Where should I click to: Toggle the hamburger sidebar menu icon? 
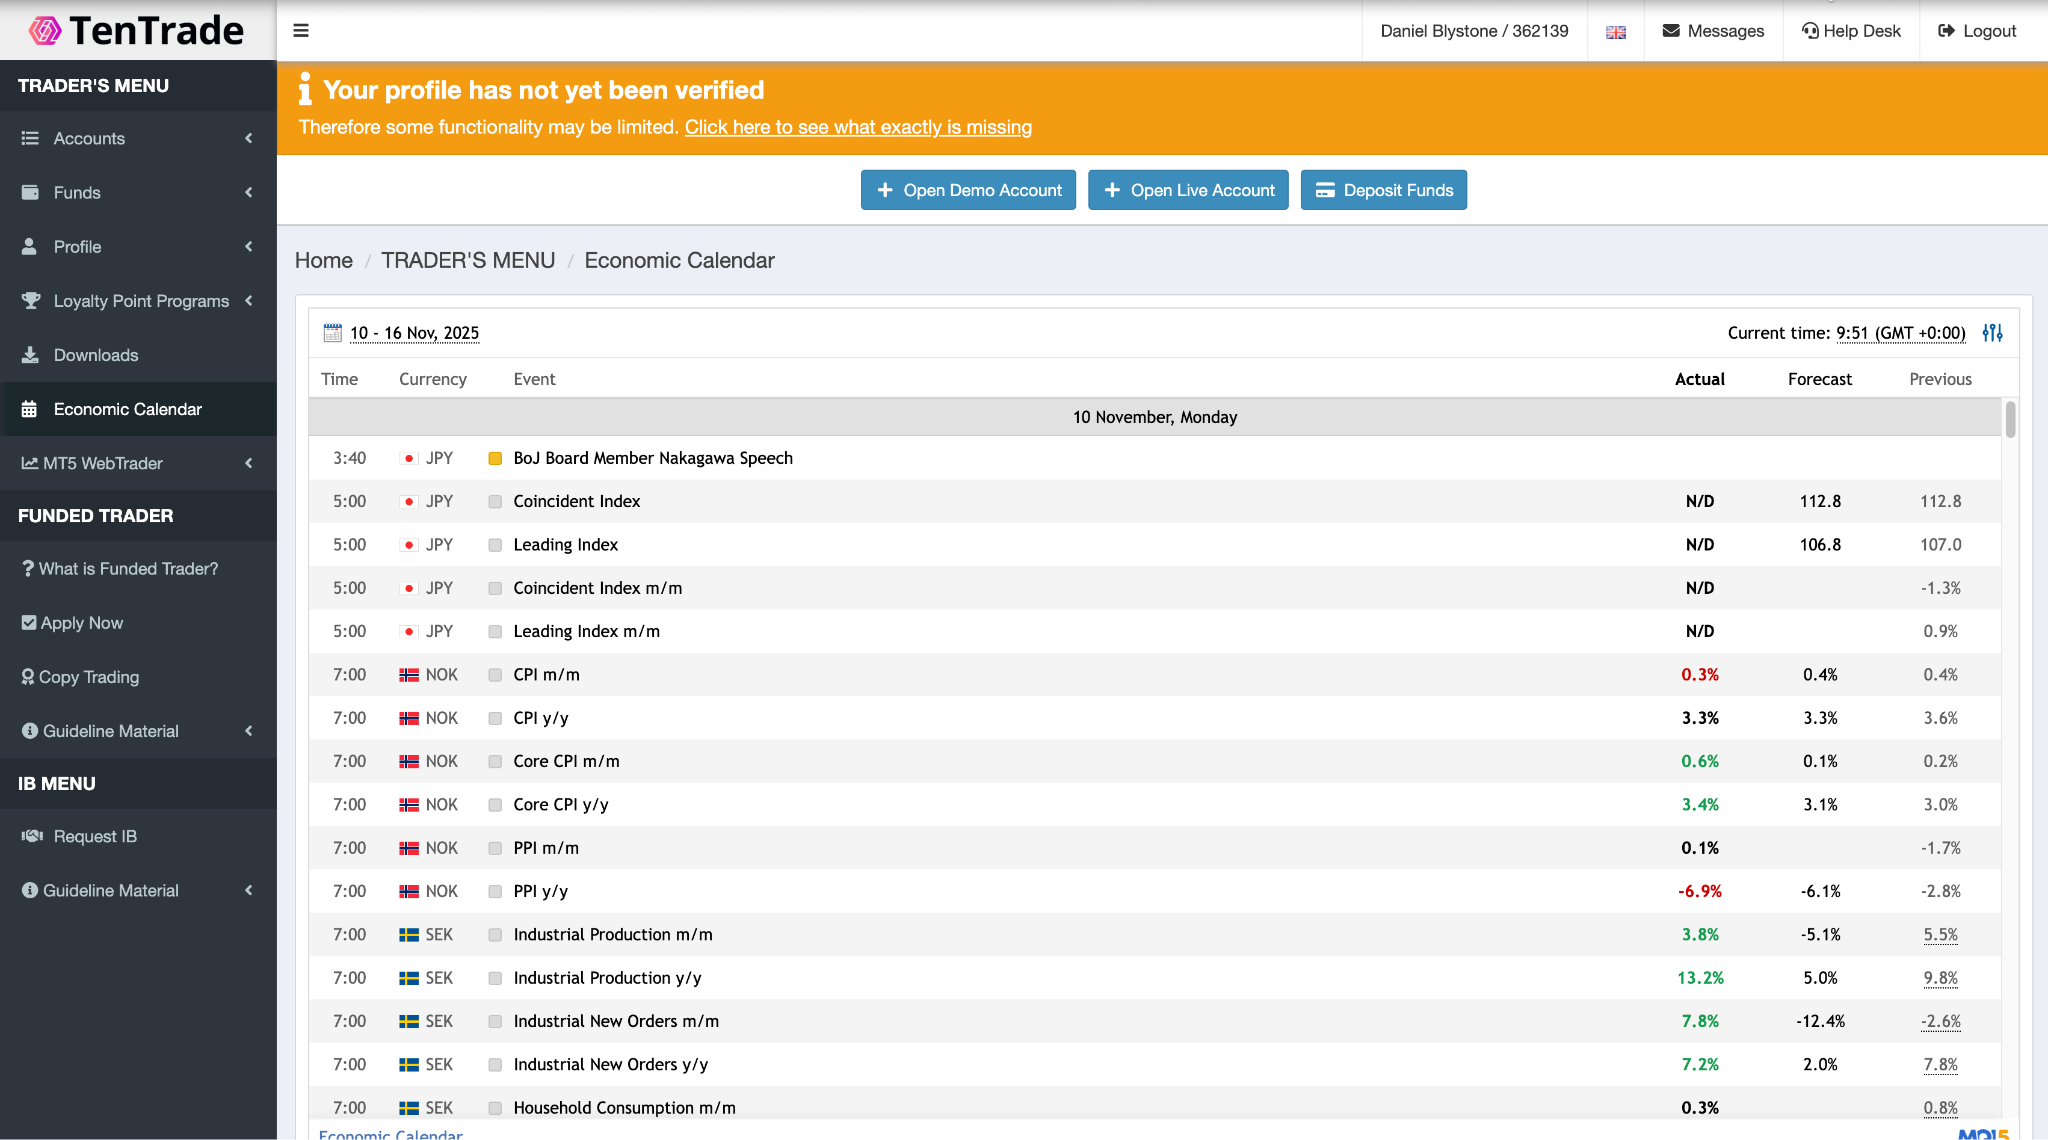(300, 31)
